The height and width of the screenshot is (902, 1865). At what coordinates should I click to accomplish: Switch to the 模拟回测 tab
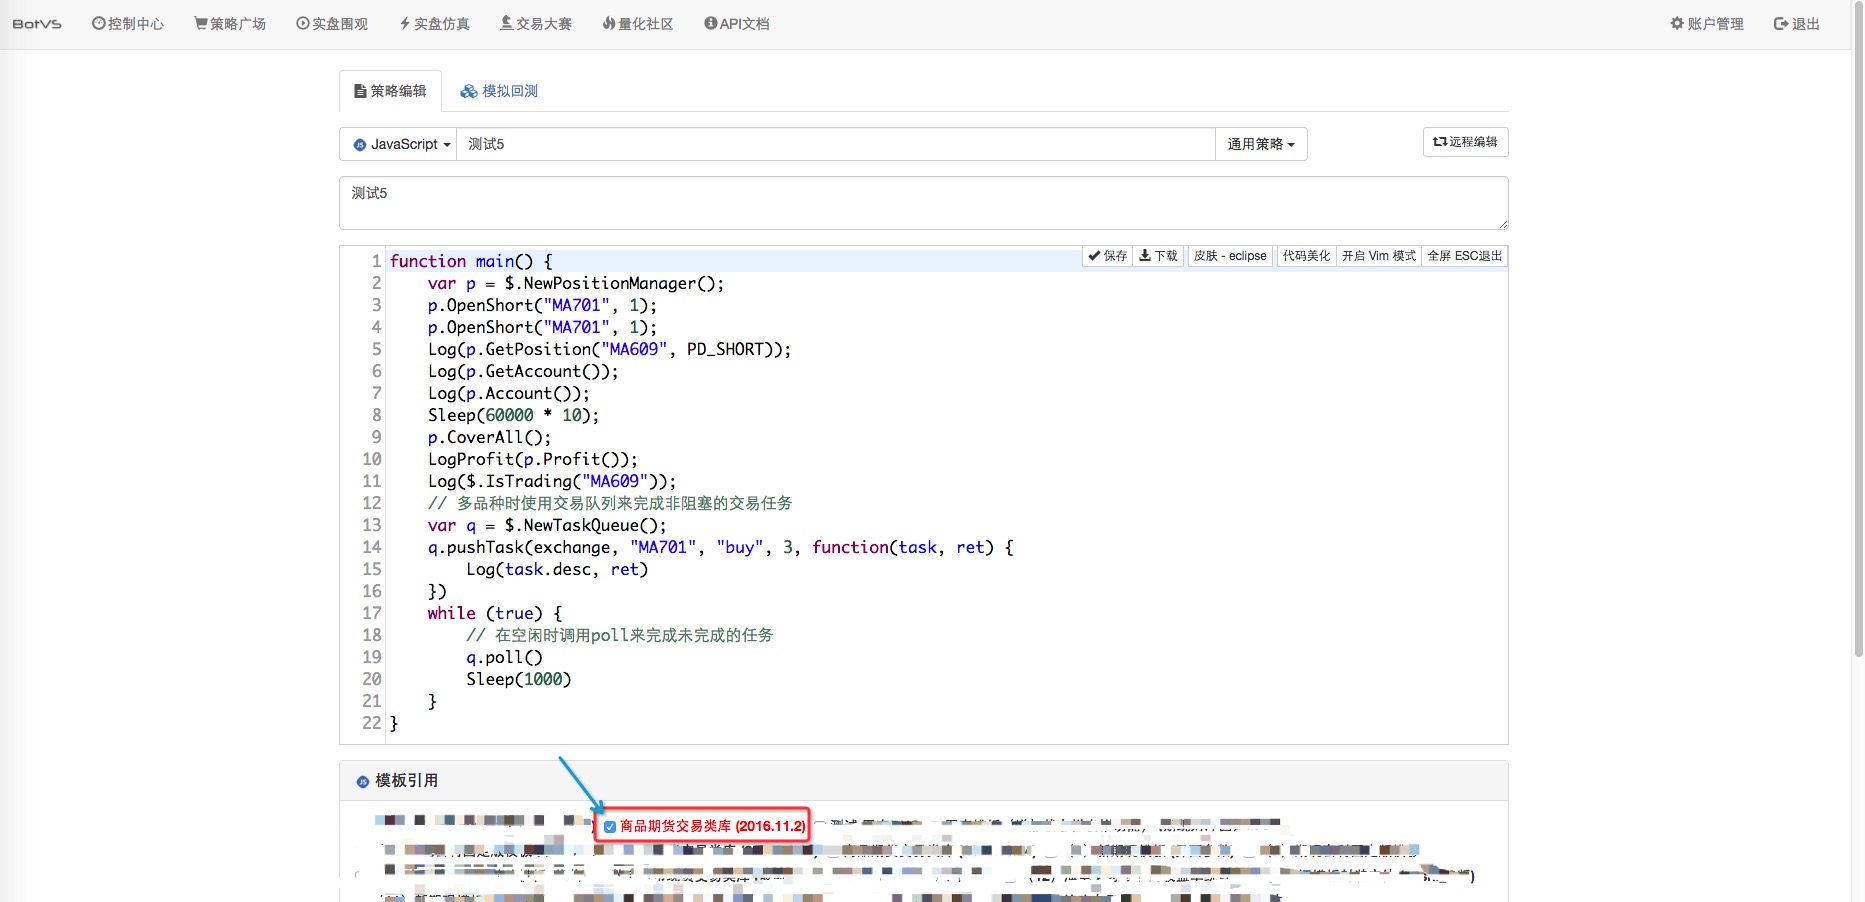point(499,91)
